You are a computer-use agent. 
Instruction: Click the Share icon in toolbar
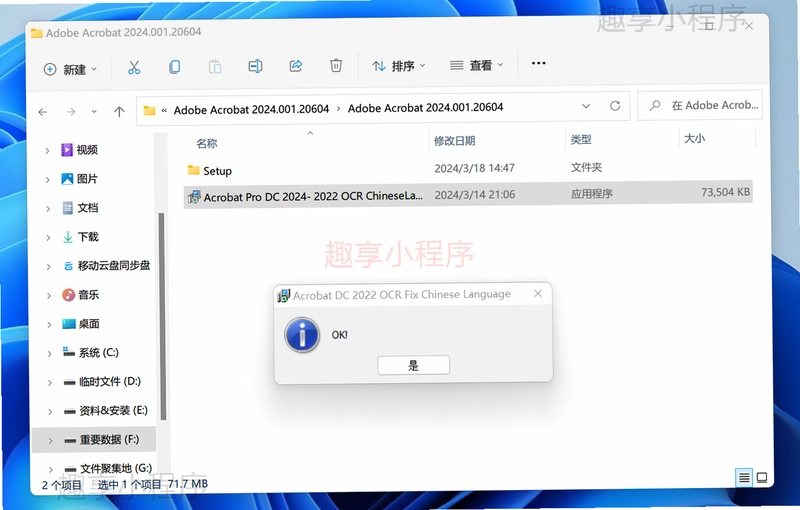click(296, 66)
